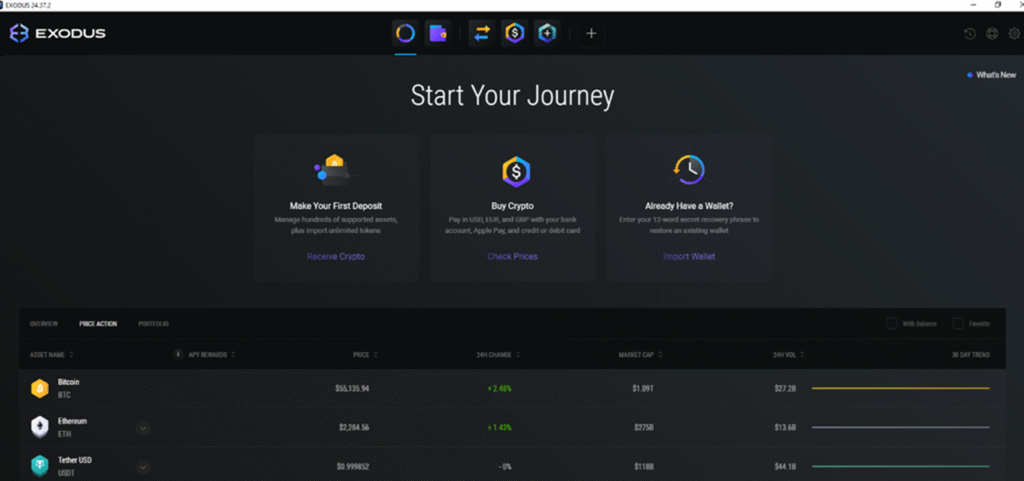Expand the Tether USD row chevron
The width and height of the screenshot is (1024, 481).
(143, 466)
